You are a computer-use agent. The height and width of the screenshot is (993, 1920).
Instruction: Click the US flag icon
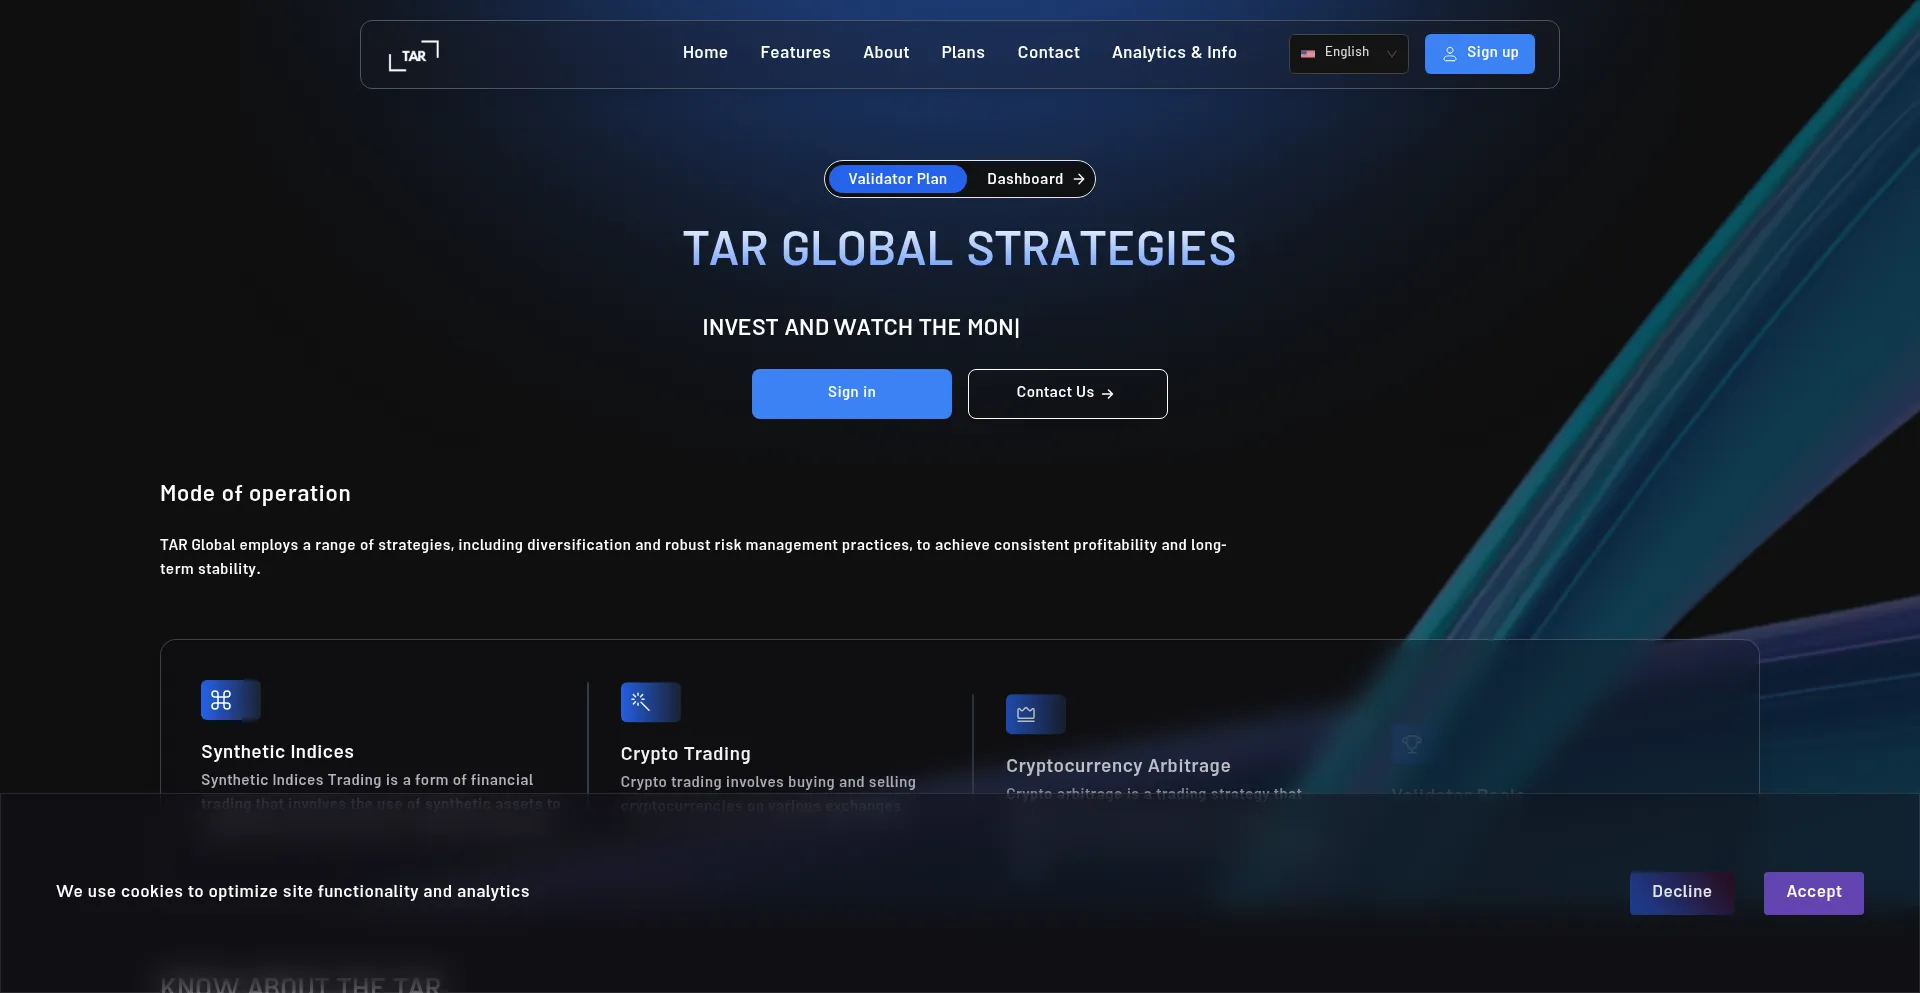click(x=1308, y=53)
